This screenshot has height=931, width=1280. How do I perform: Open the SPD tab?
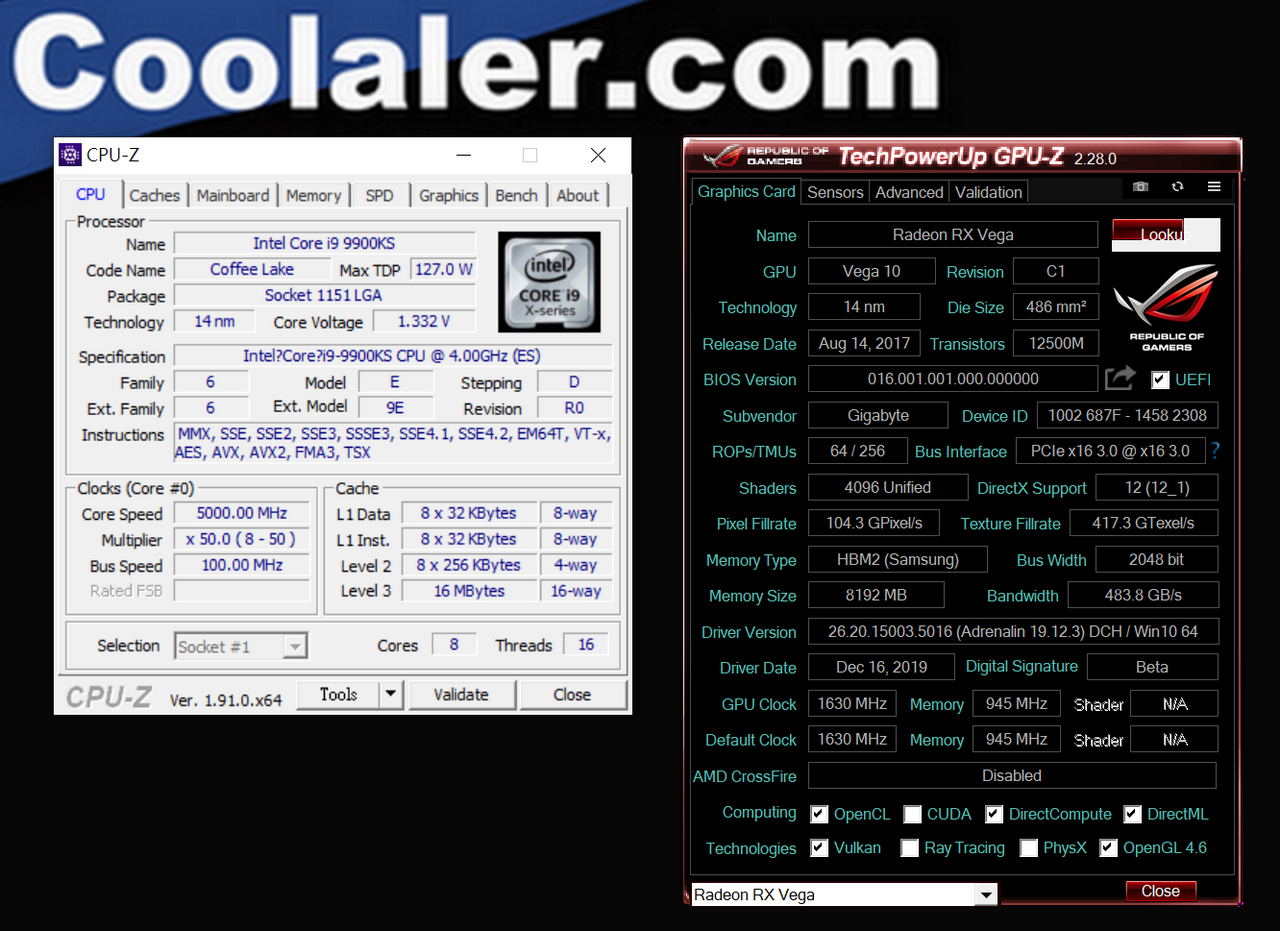(x=379, y=196)
